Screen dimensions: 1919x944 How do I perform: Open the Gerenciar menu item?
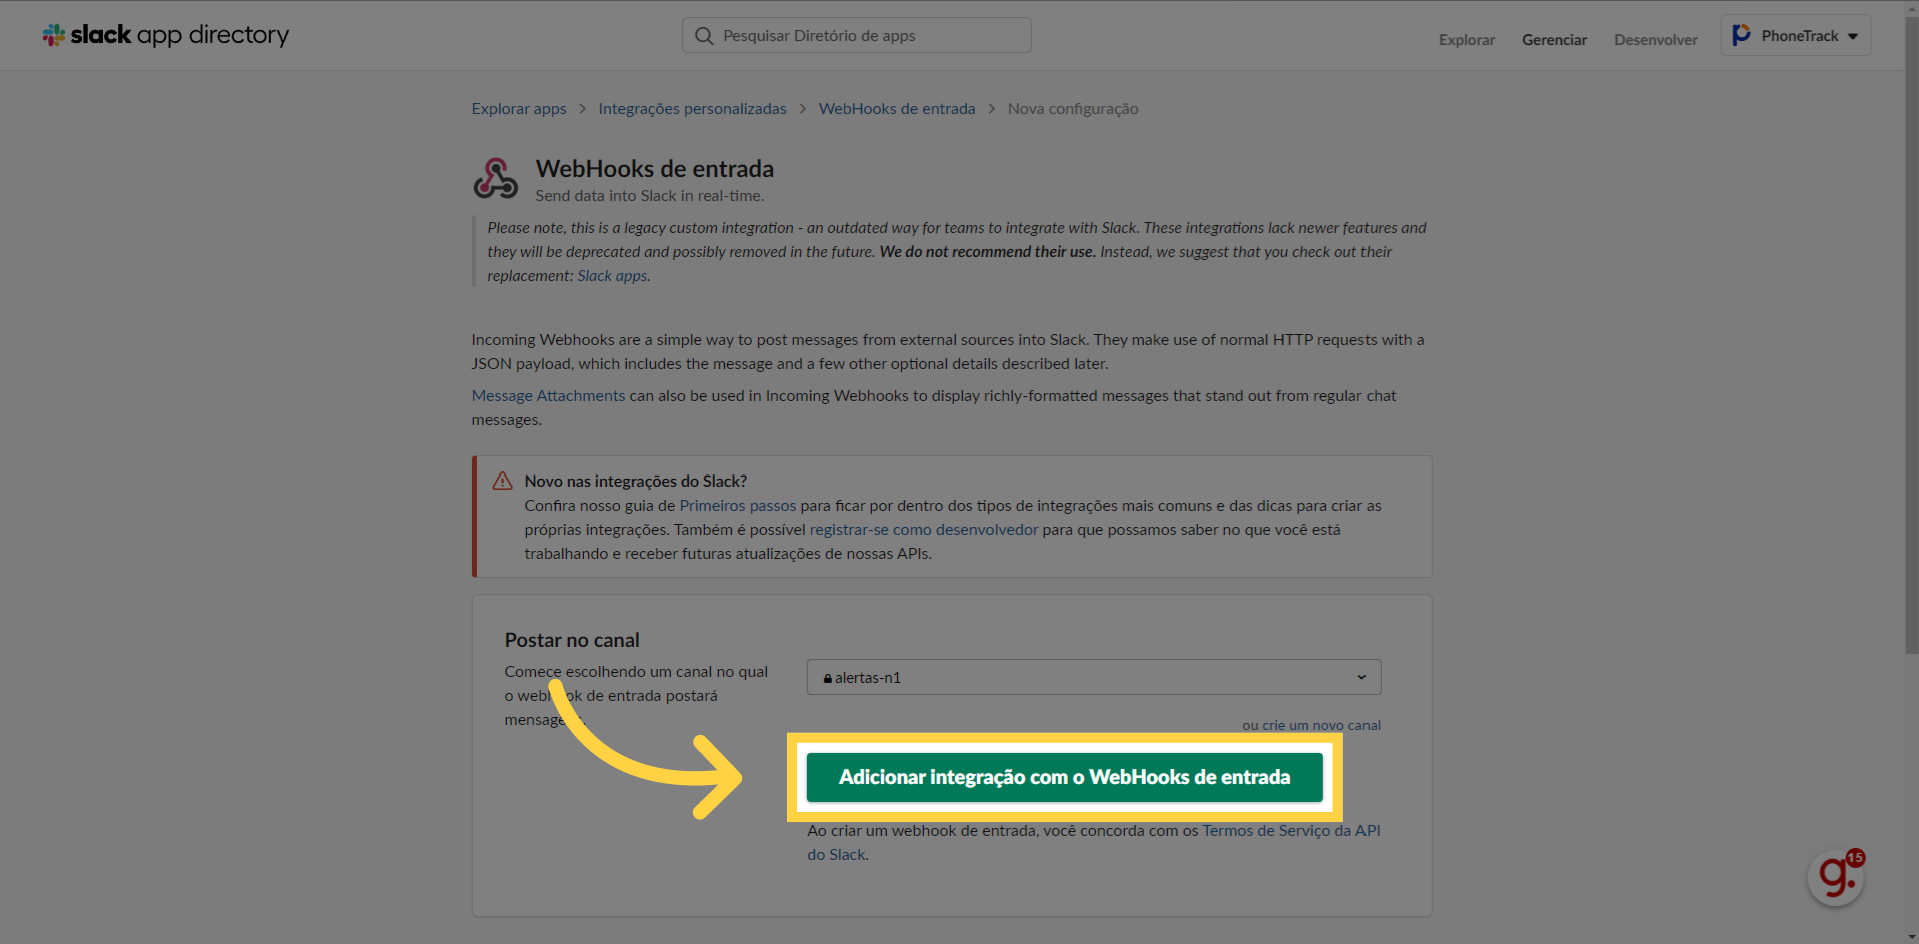pos(1555,40)
